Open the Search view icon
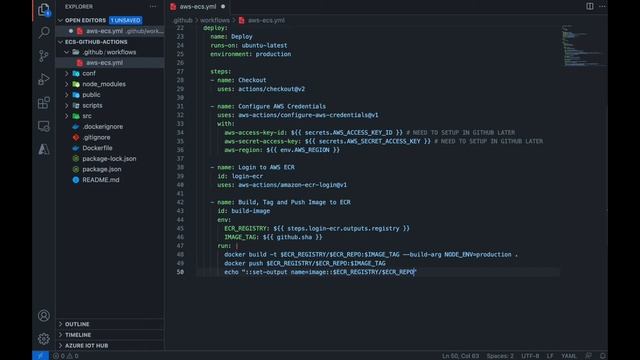The width and height of the screenshot is (640, 360). (44, 32)
